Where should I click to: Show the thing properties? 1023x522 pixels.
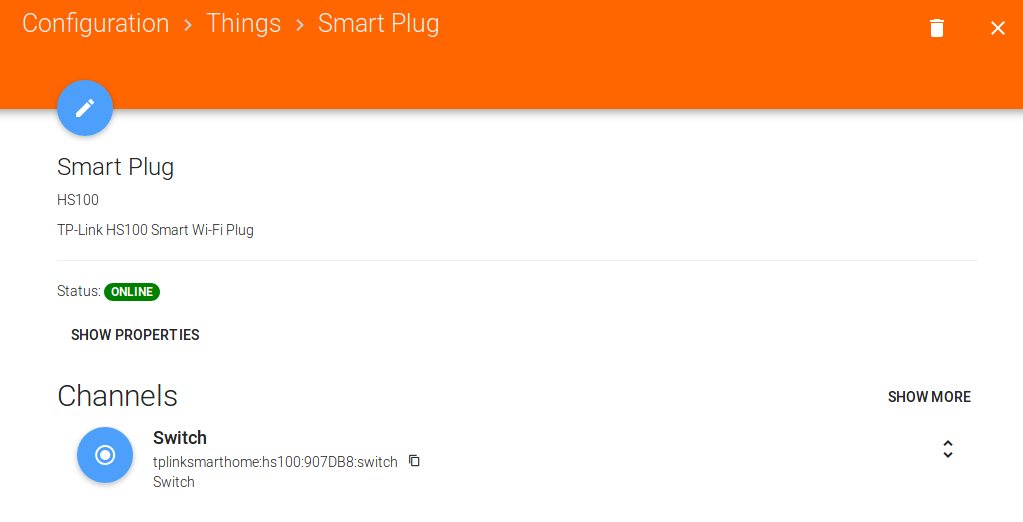135,335
